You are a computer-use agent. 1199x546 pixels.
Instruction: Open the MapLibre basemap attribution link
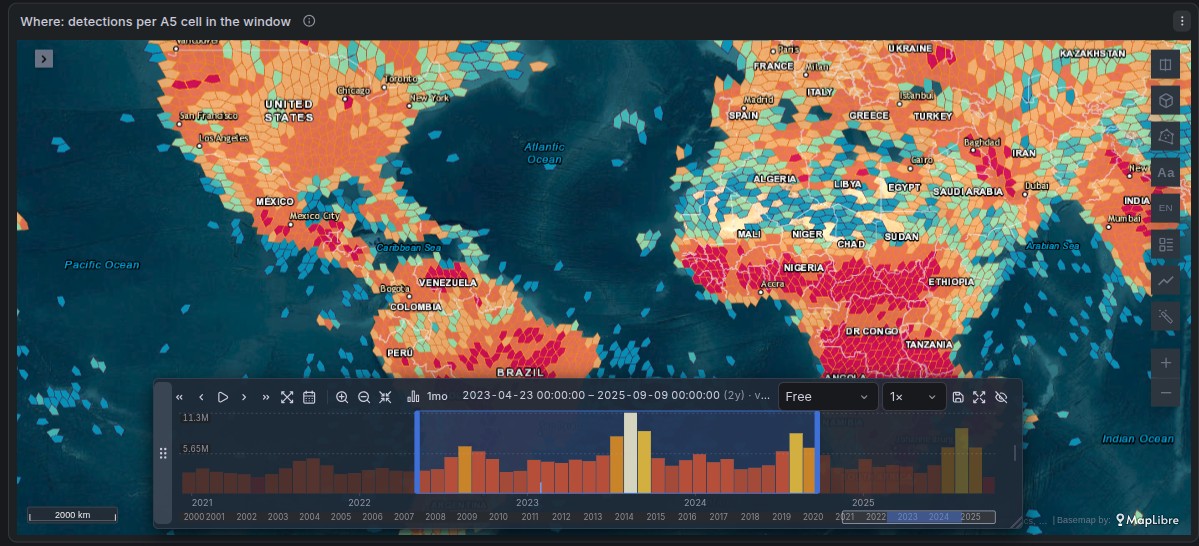pos(1147,520)
